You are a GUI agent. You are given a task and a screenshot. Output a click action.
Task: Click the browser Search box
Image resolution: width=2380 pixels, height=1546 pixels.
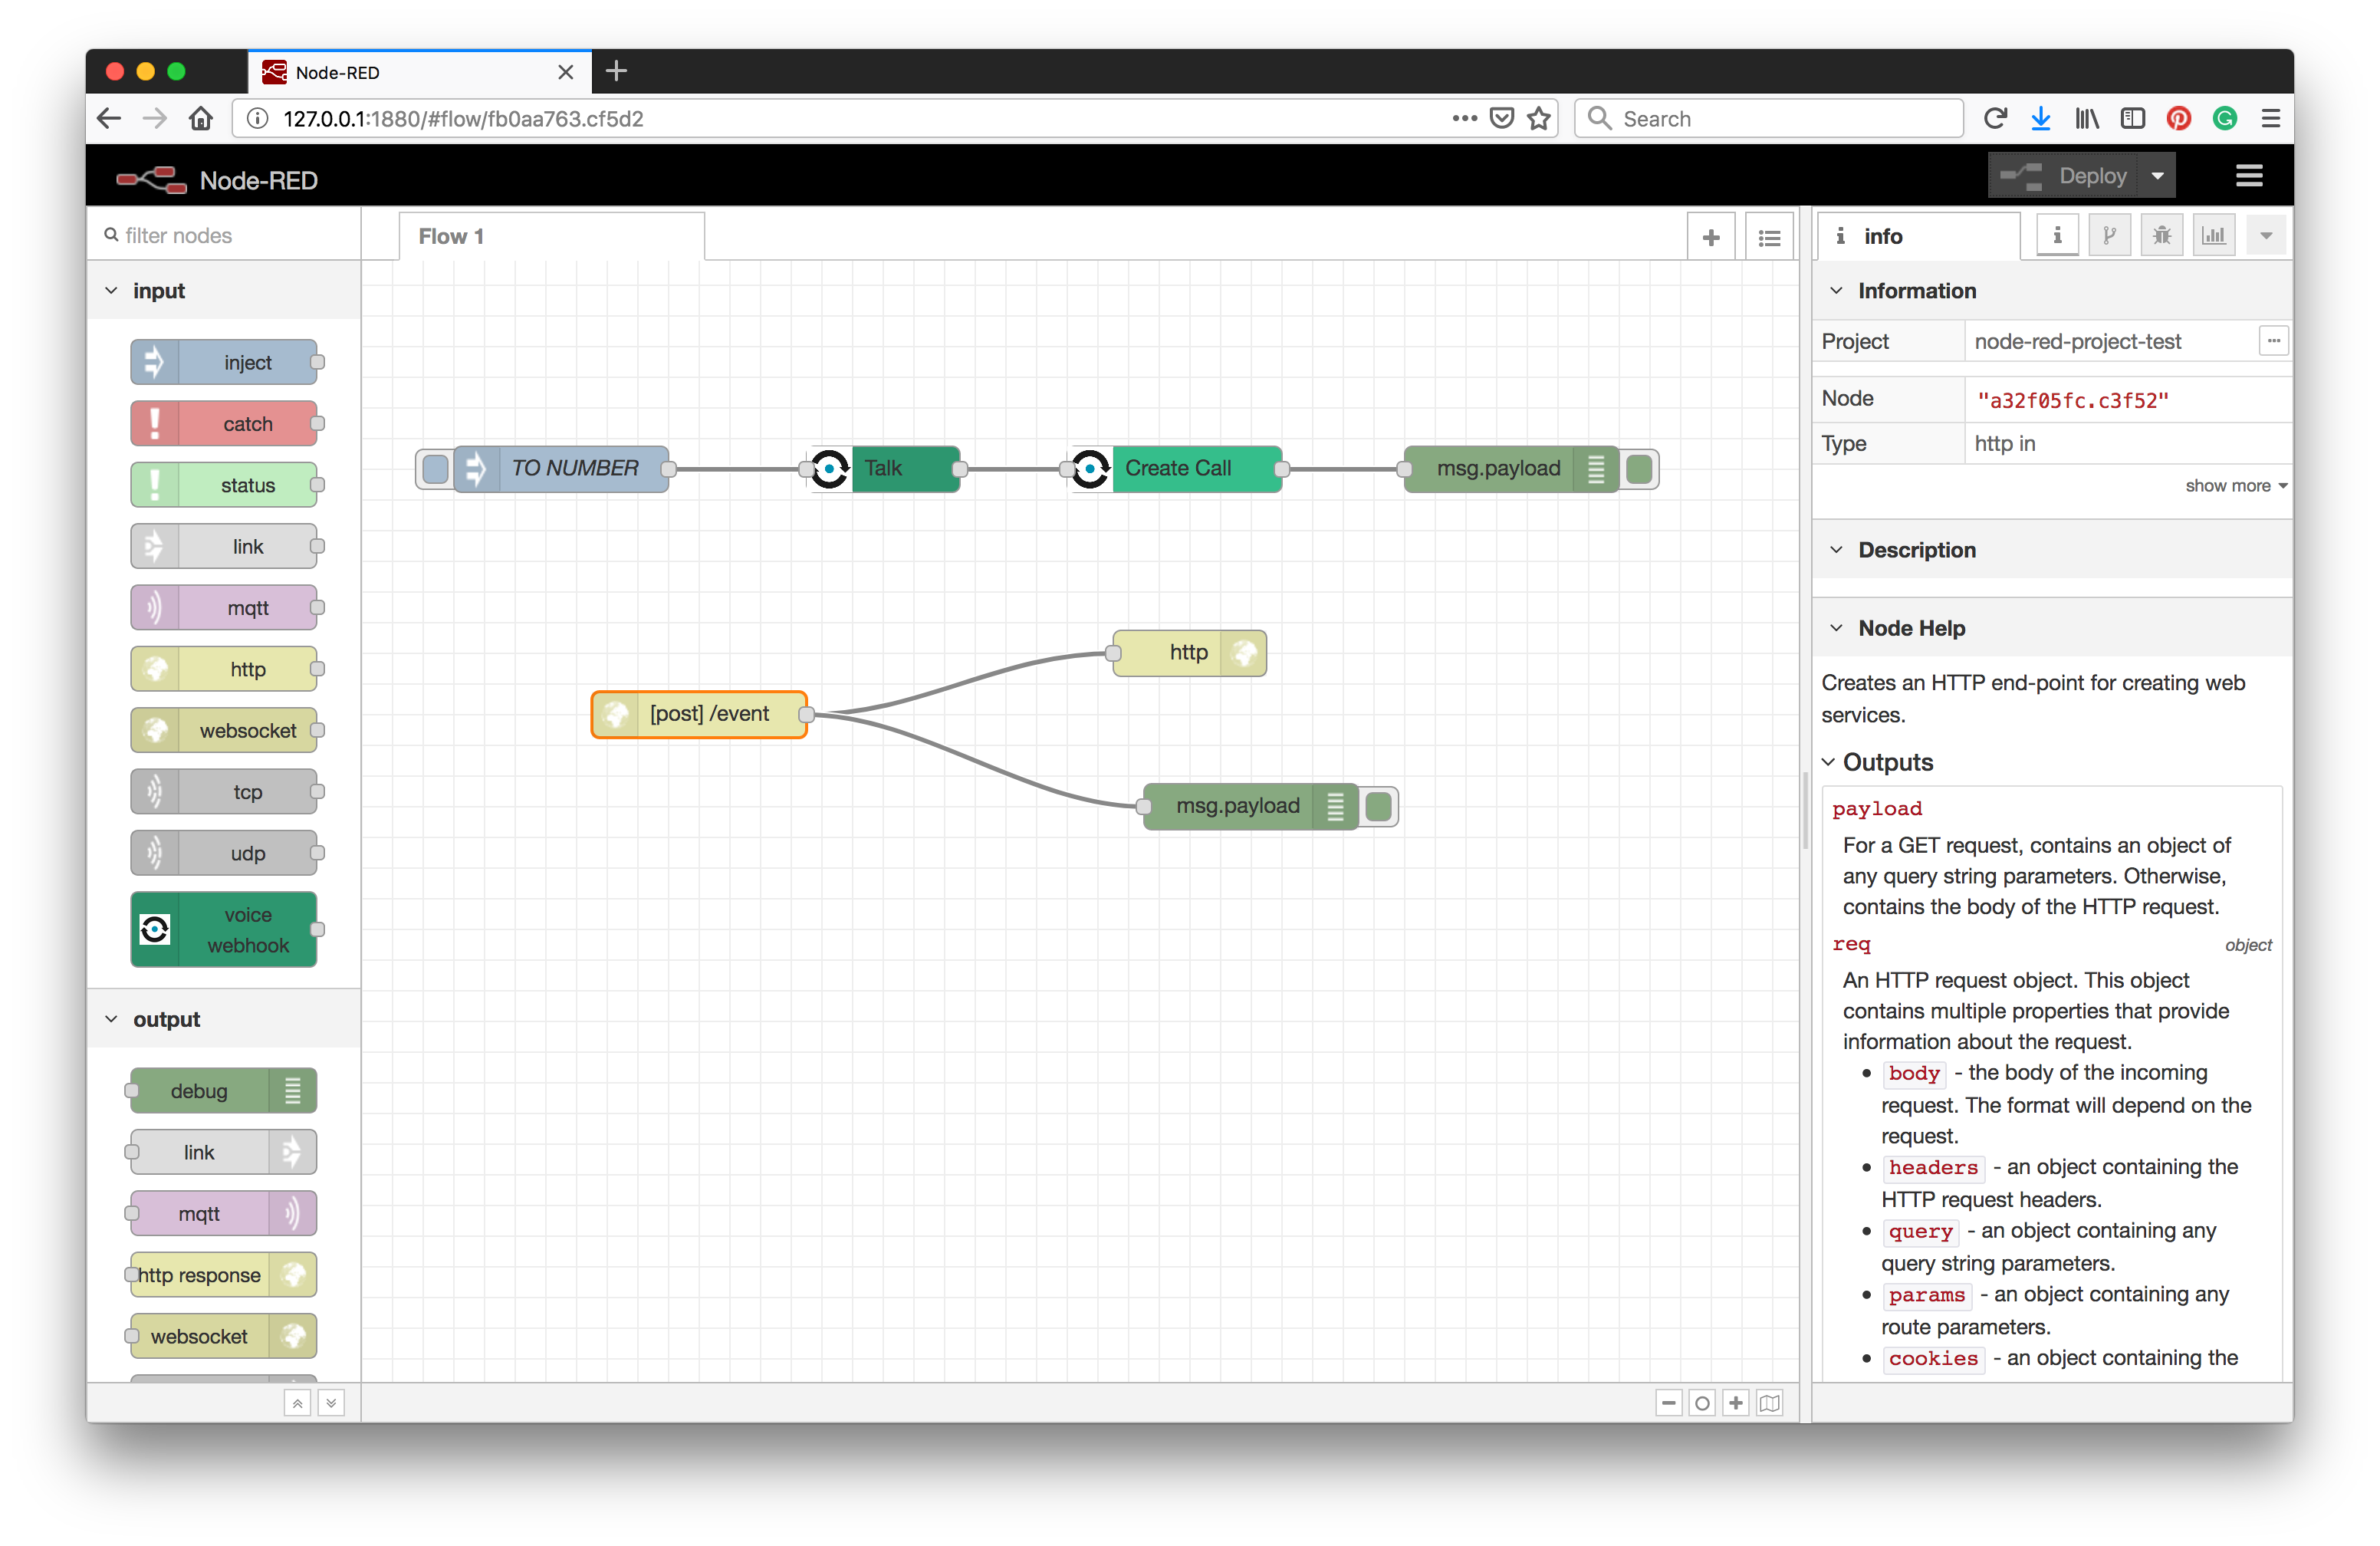click(x=1768, y=119)
